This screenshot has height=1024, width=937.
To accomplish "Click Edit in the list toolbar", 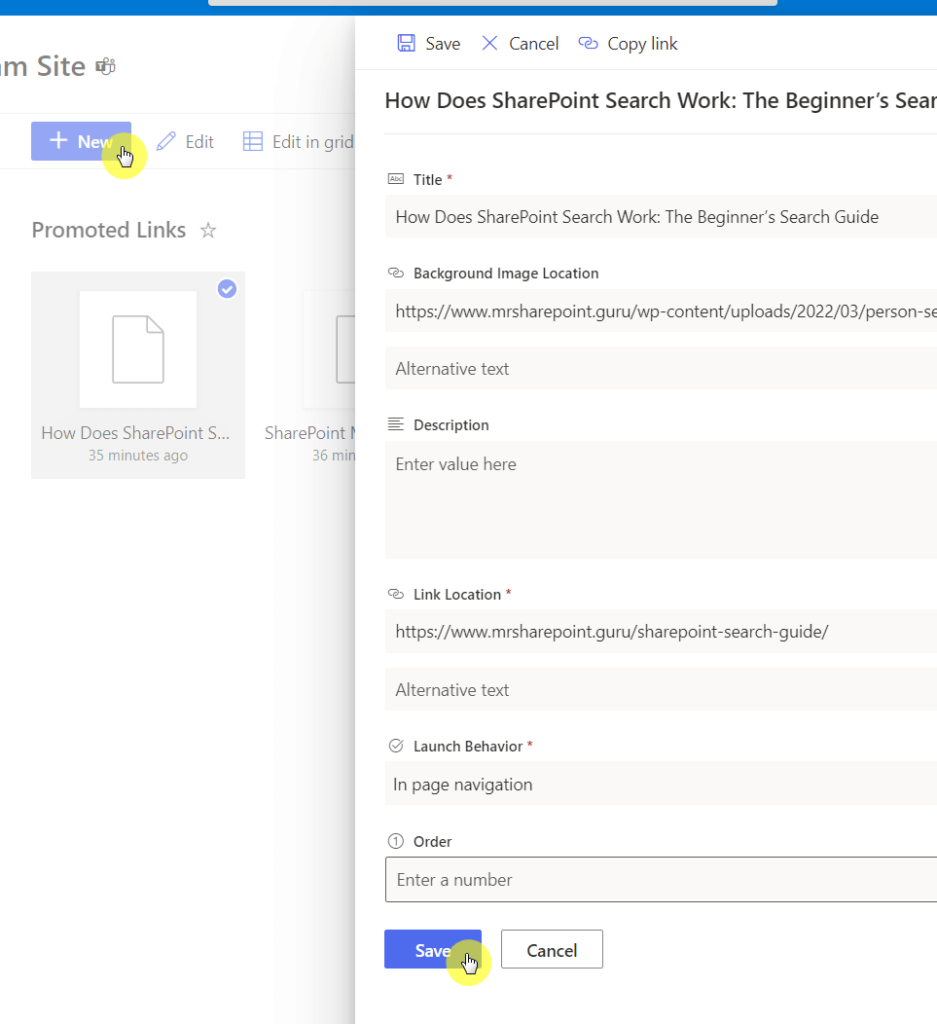I will tap(185, 142).
